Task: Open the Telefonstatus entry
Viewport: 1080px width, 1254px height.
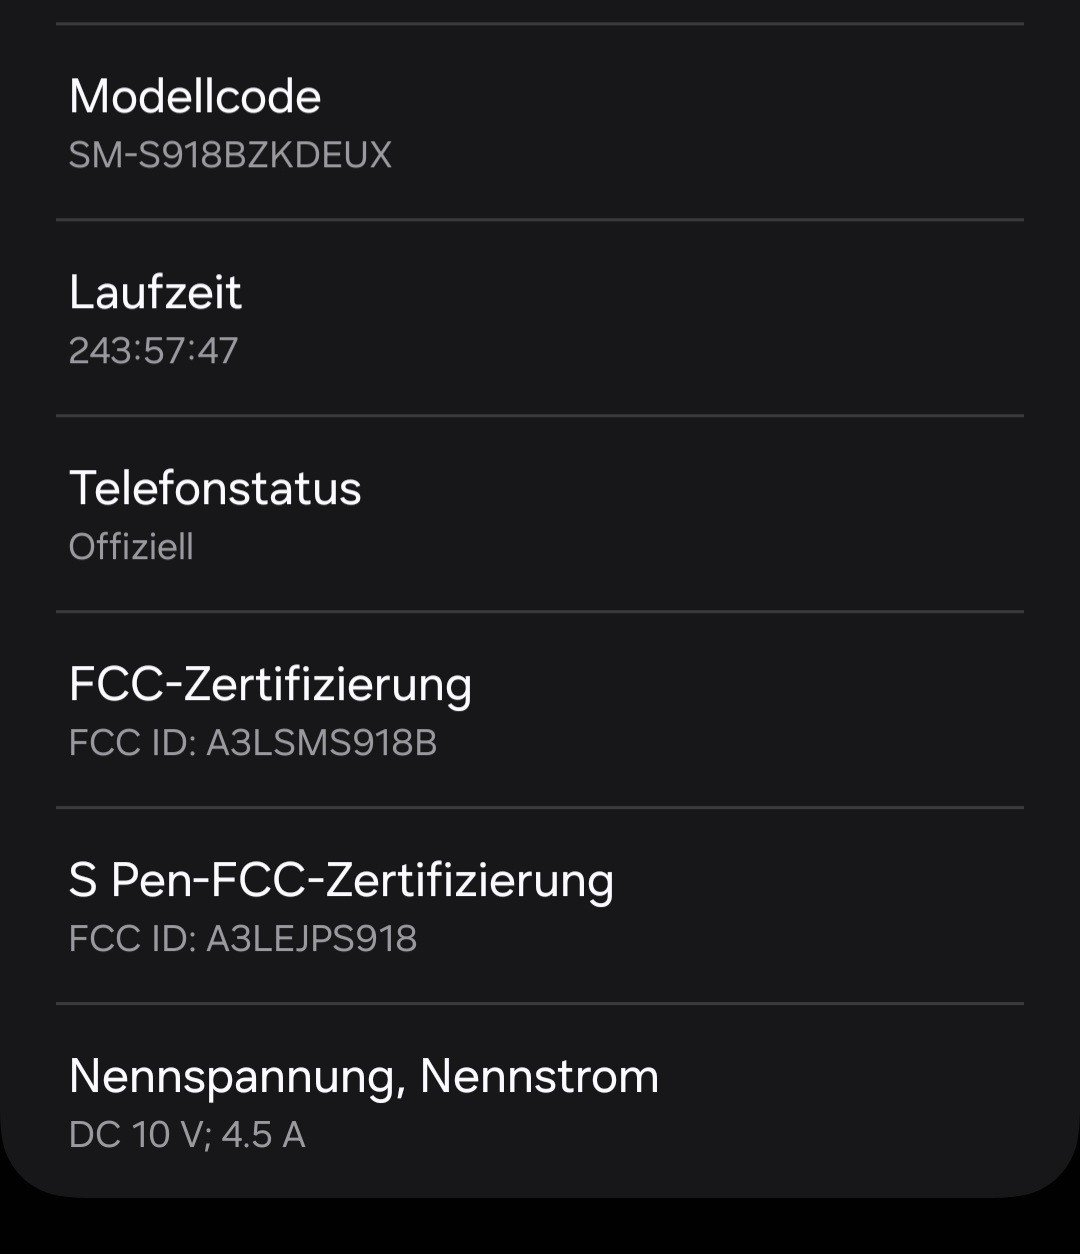Action: point(540,513)
